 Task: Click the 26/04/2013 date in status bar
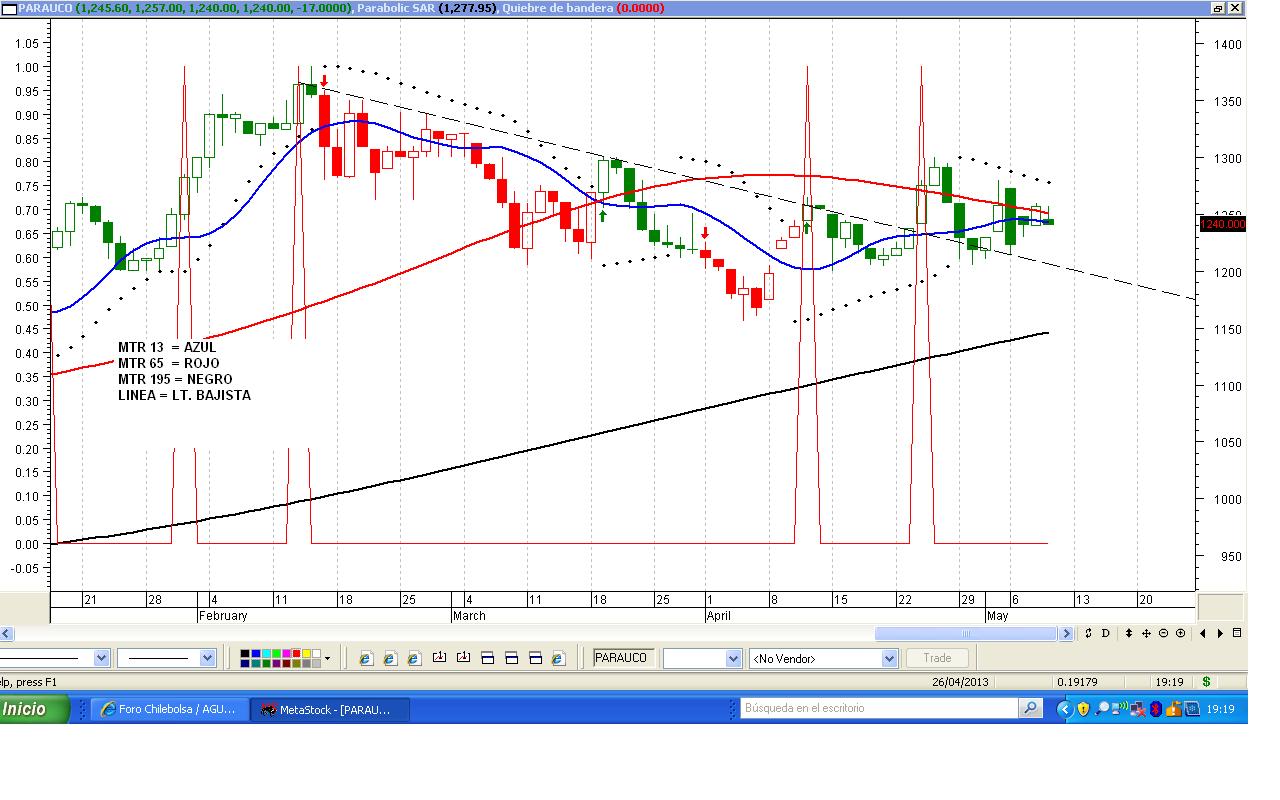click(960, 682)
